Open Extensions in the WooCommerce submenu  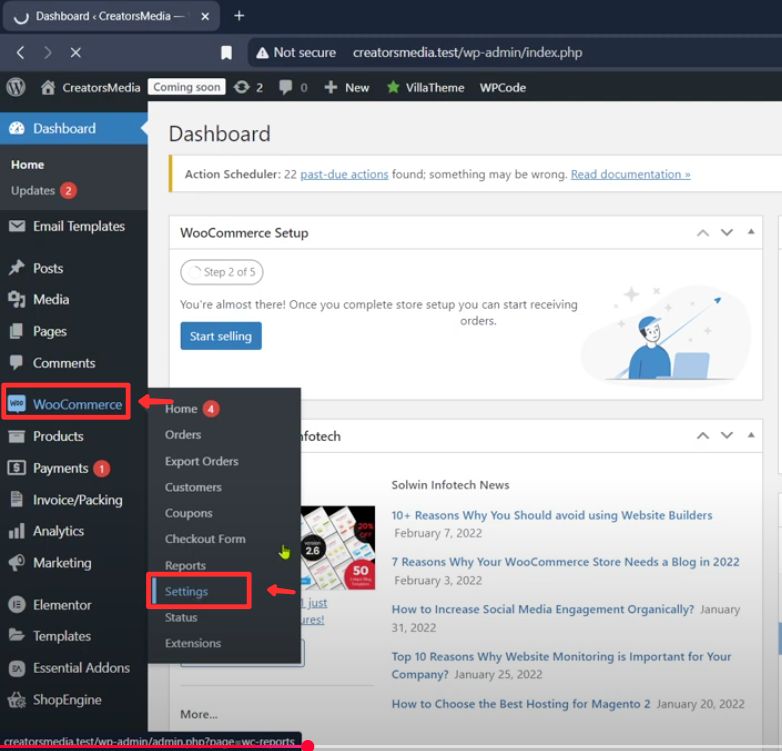click(x=193, y=643)
